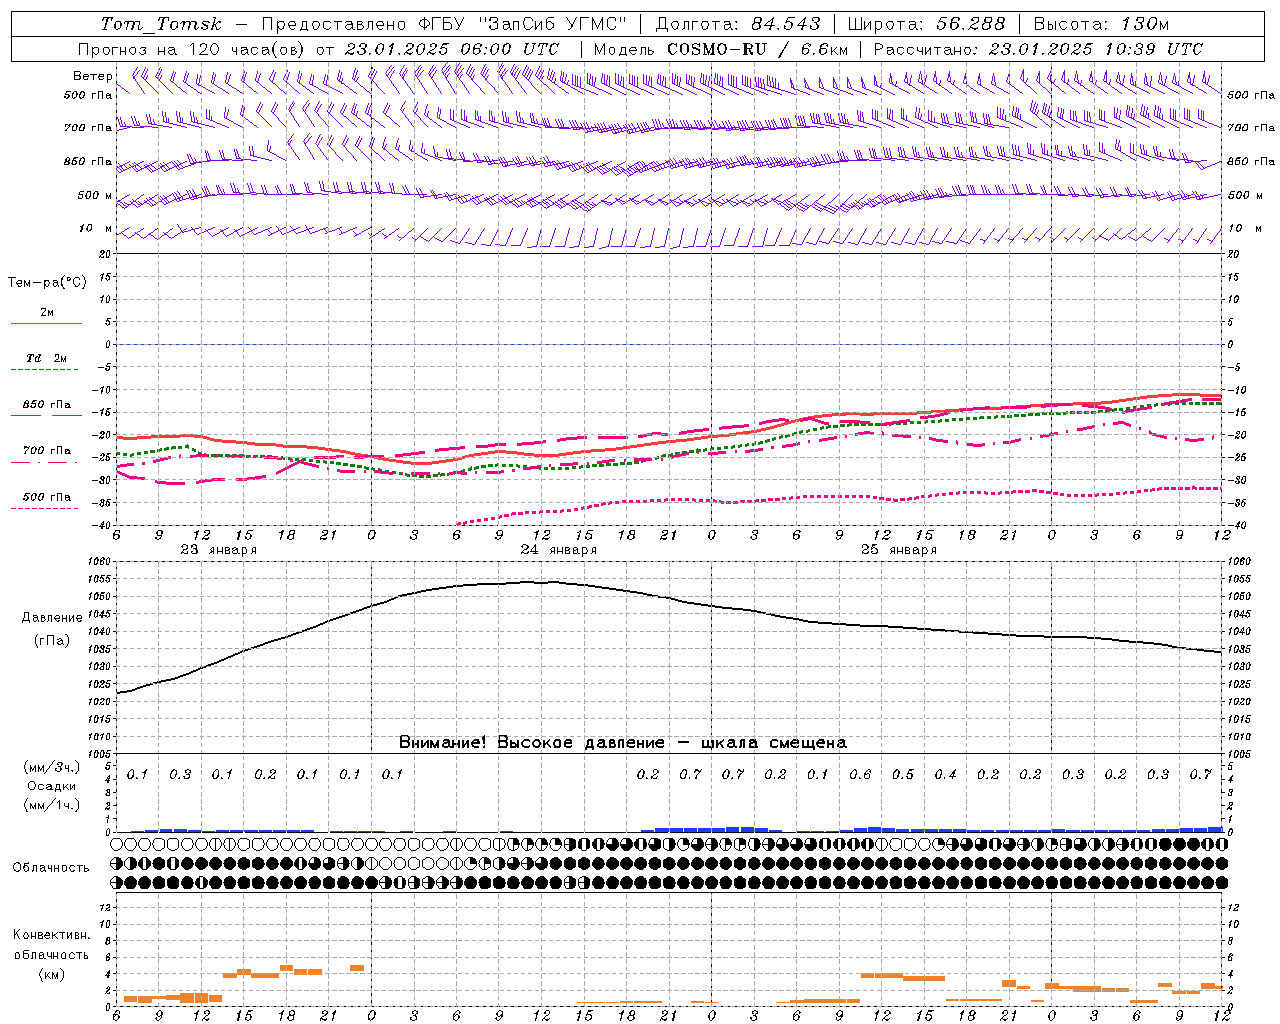Screen dimensions: 1280x1024
Task: Click the Давление panel label
Action: [52, 618]
